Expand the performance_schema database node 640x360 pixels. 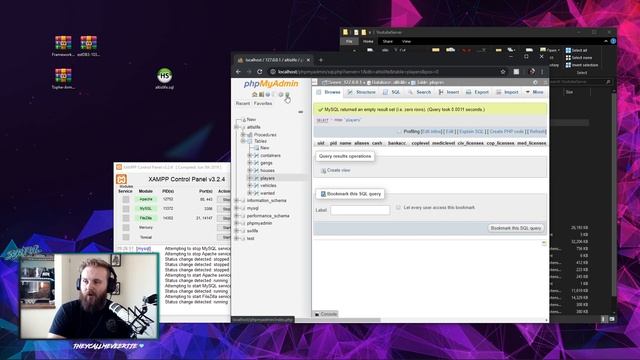(237, 216)
